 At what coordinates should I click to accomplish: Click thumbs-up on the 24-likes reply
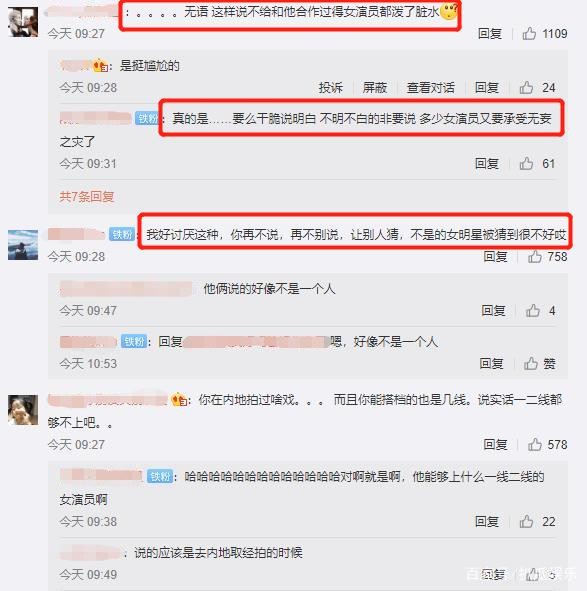[526, 87]
